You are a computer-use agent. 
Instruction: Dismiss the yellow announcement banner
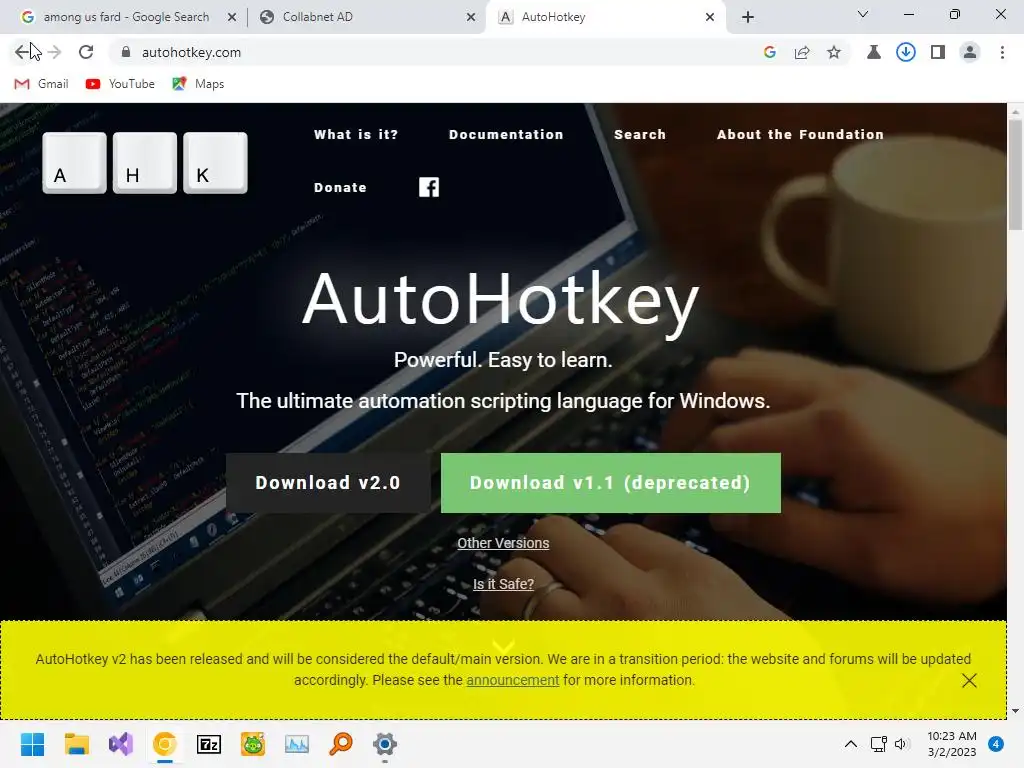pyautogui.click(x=969, y=680)
